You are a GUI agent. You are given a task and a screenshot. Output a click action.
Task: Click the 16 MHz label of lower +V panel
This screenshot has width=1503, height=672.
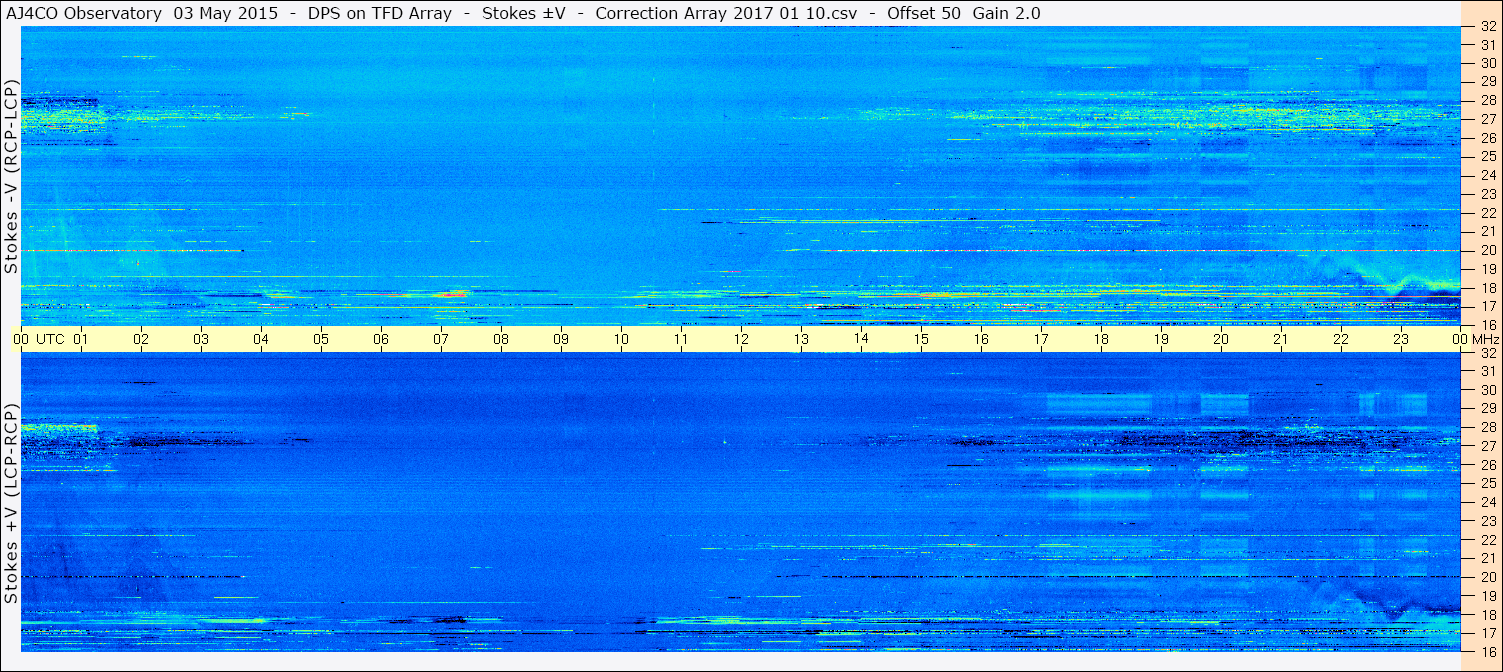coord(1487,651)
